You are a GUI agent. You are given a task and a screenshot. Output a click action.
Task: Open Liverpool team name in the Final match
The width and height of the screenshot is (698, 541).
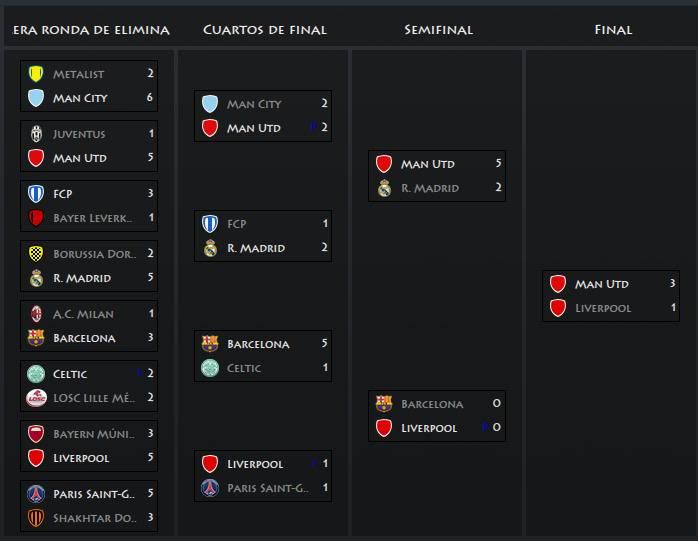(x=603, y=308)
